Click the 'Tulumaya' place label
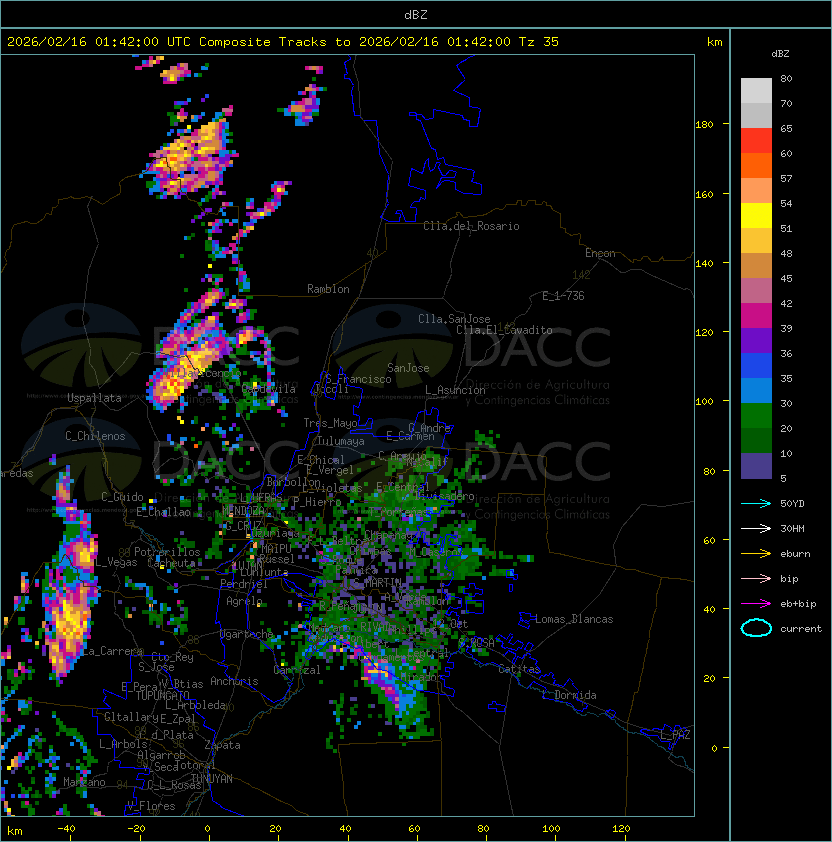The image size is (832, 842). pyautogui.click(x=341, y=441)
